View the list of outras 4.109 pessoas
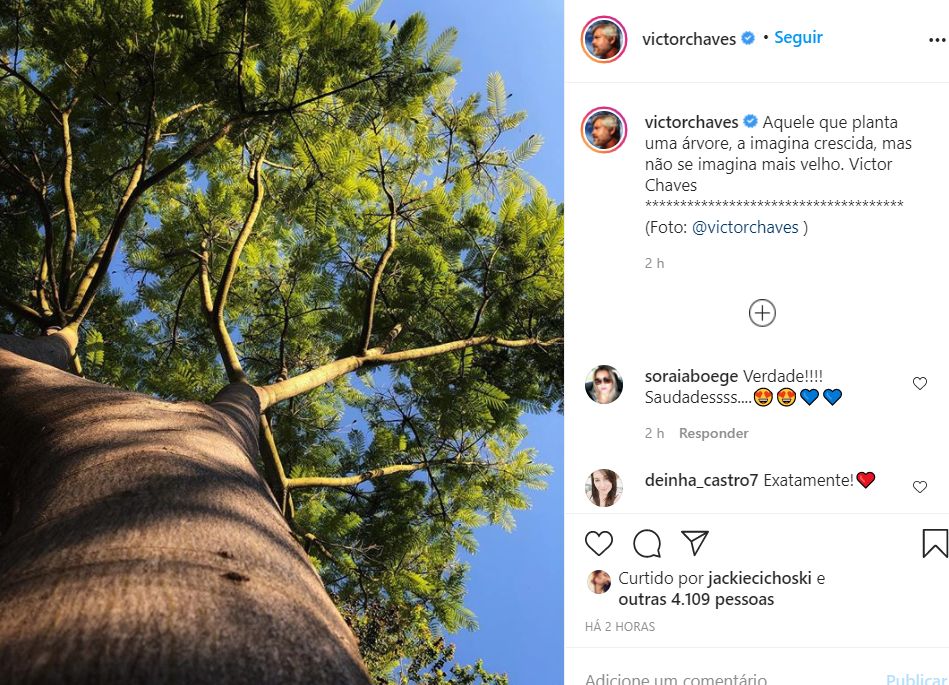The height and width of the screenshot is (685, 949). click(696, 600)
